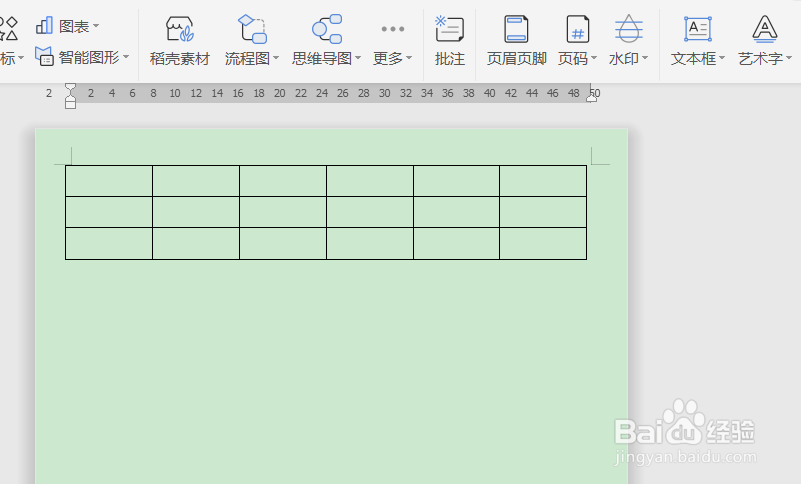The width and height of the screenshot is (801, 484).
Task: Click the 智能图形 smart graphics icon
Action: click(x=44, y=56)
